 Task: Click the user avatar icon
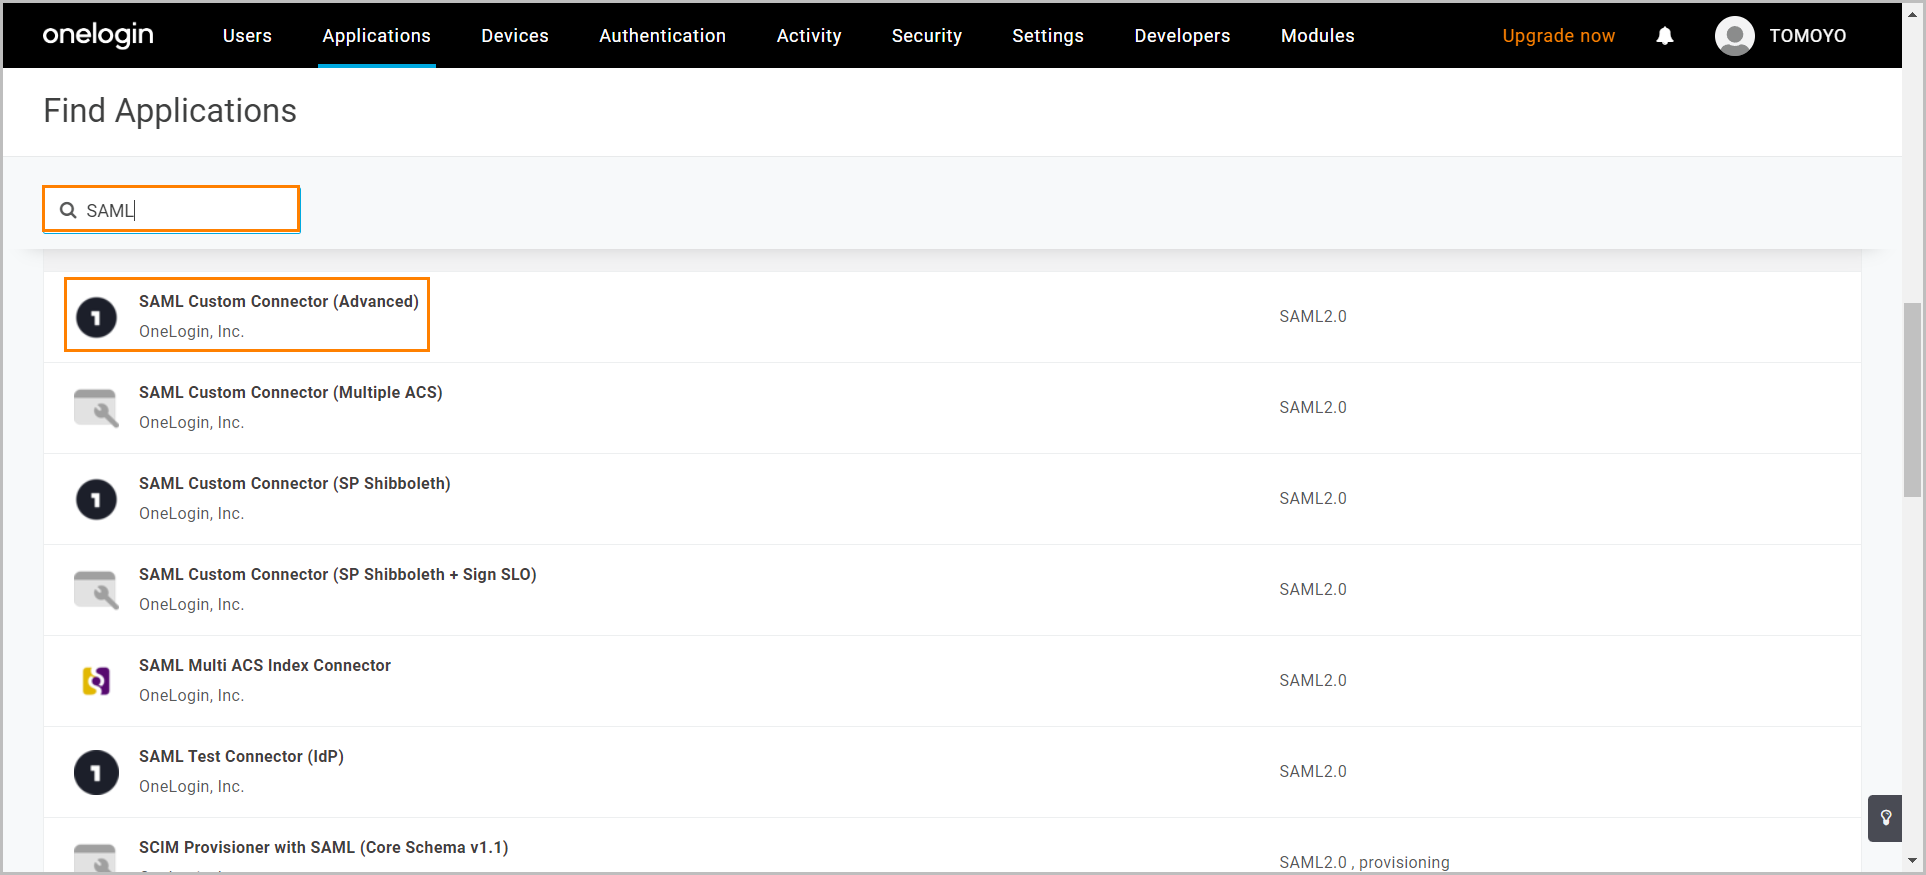1734,36
